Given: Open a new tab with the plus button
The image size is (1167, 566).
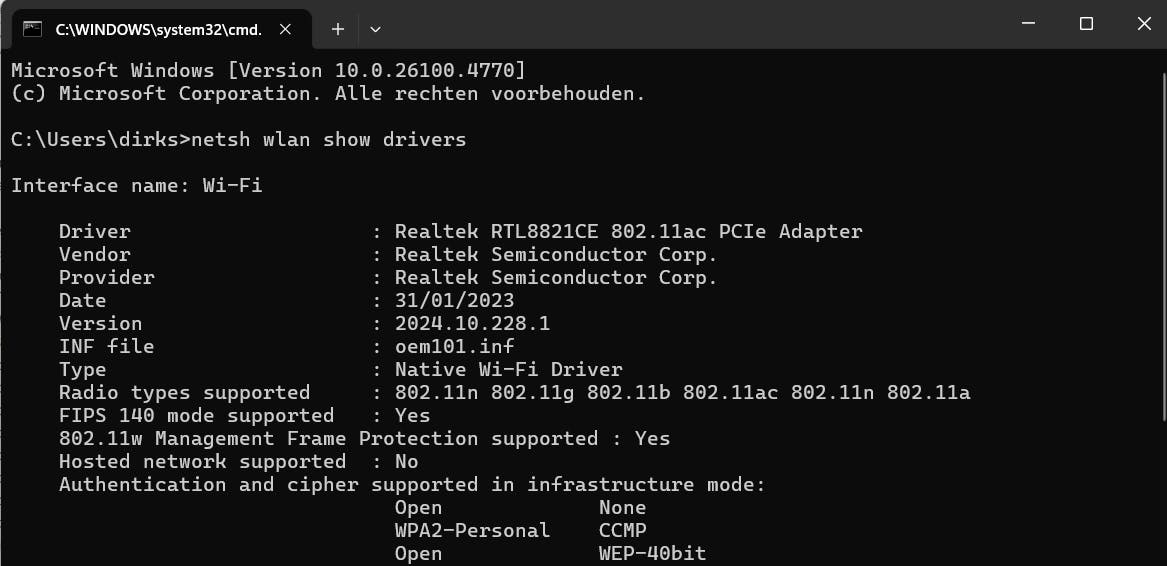Looking at the screenshot, I should tap(338, 29).
